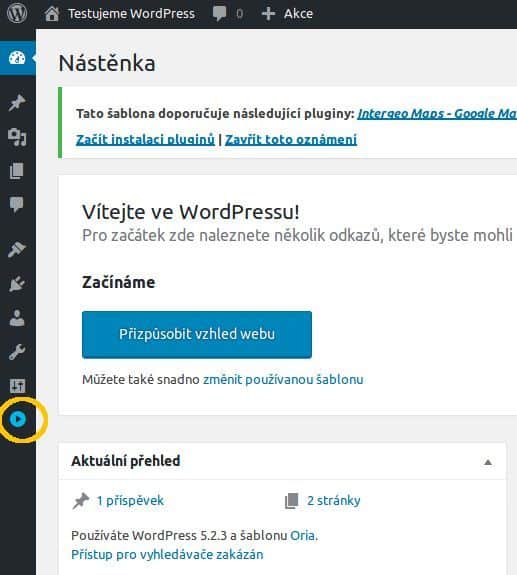The height and width of the screenshot is (575, 517).
Task: Open Comments via the speech bubble sidebar icon
Action: (17, 204)
